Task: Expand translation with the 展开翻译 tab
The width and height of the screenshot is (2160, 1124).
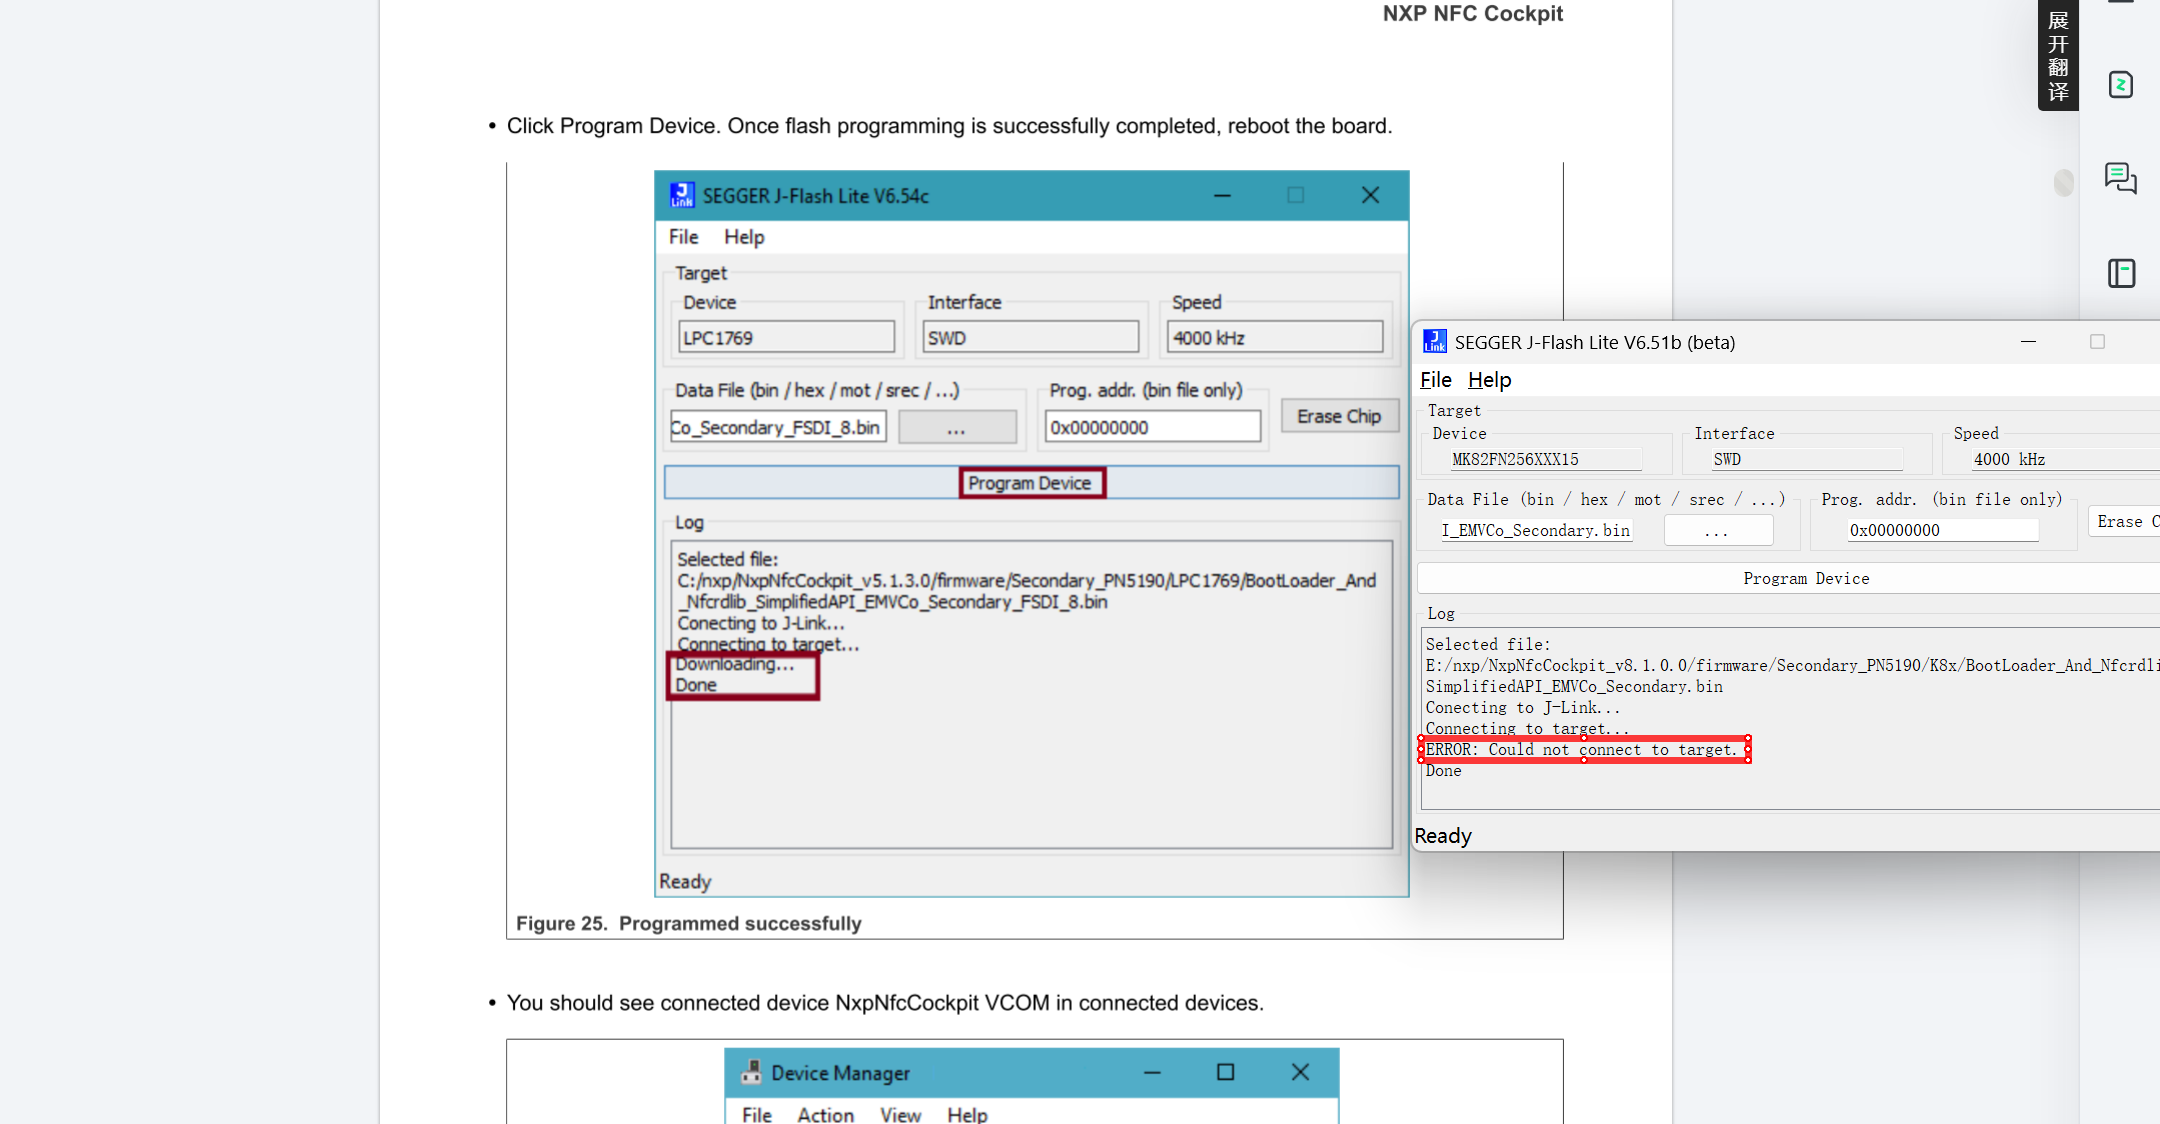Action: (2058, 55)
